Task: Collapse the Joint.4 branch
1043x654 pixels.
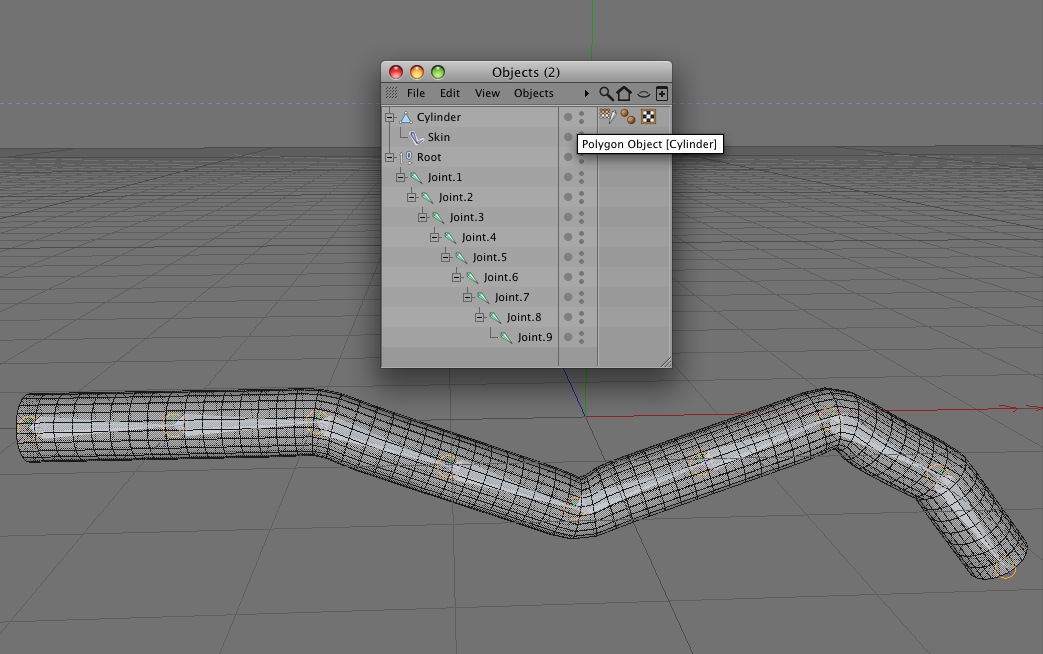Action: (434, 237)
